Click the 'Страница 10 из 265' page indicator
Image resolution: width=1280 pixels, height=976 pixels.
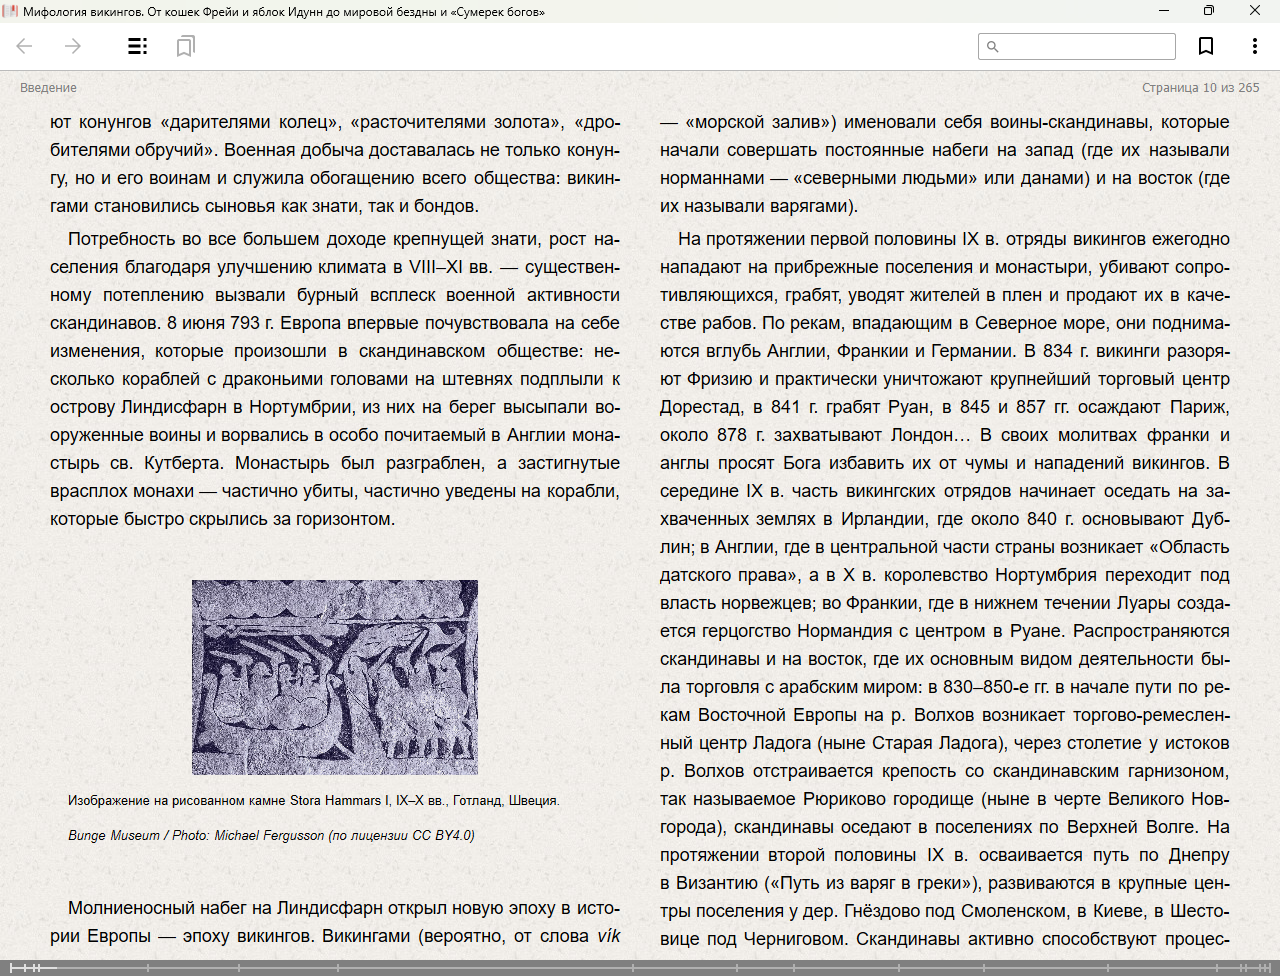(1200, 88)
